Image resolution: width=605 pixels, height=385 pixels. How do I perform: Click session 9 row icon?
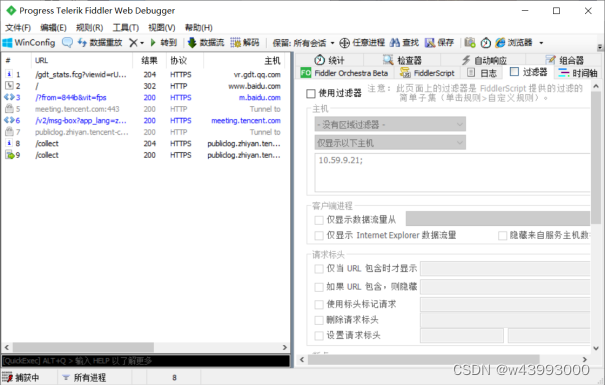tap(9, 155)
